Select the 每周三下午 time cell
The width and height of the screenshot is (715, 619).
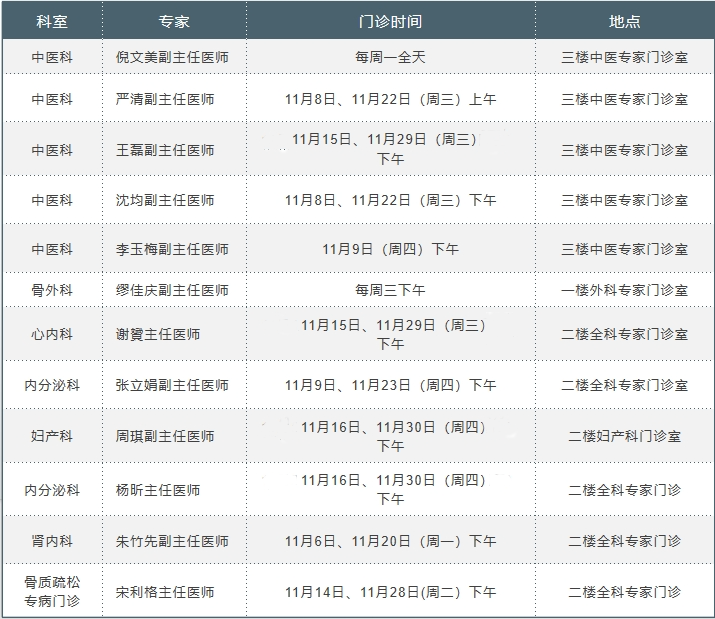390,290
